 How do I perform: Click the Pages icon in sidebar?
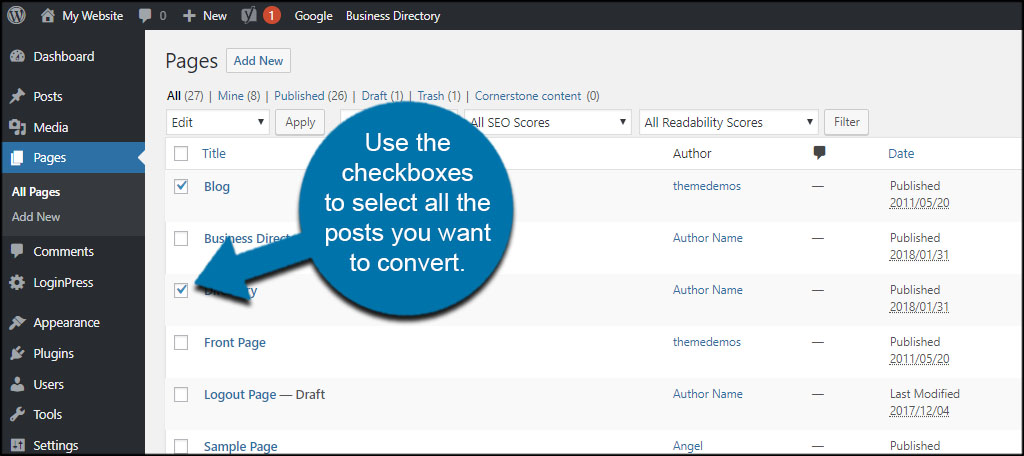18,157
